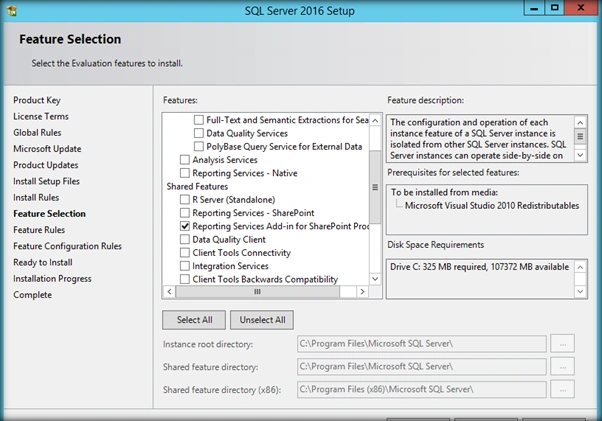Enable the Analysis Services checkbox
The height and width of the screenshot is (421, 602).
(185, 160)
